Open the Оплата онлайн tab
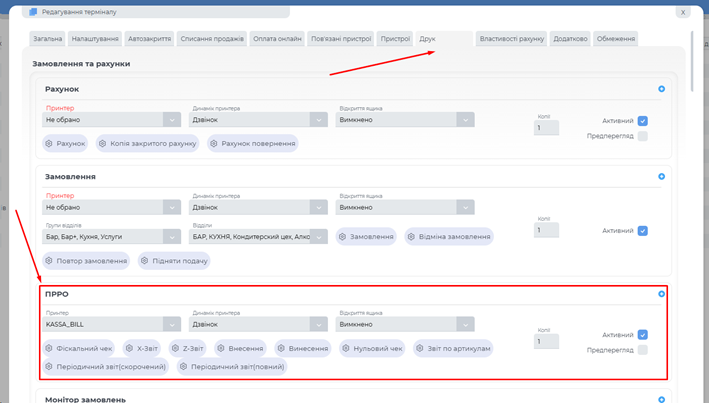The width and height of the screenshot is (709, 403). (277, 39)
